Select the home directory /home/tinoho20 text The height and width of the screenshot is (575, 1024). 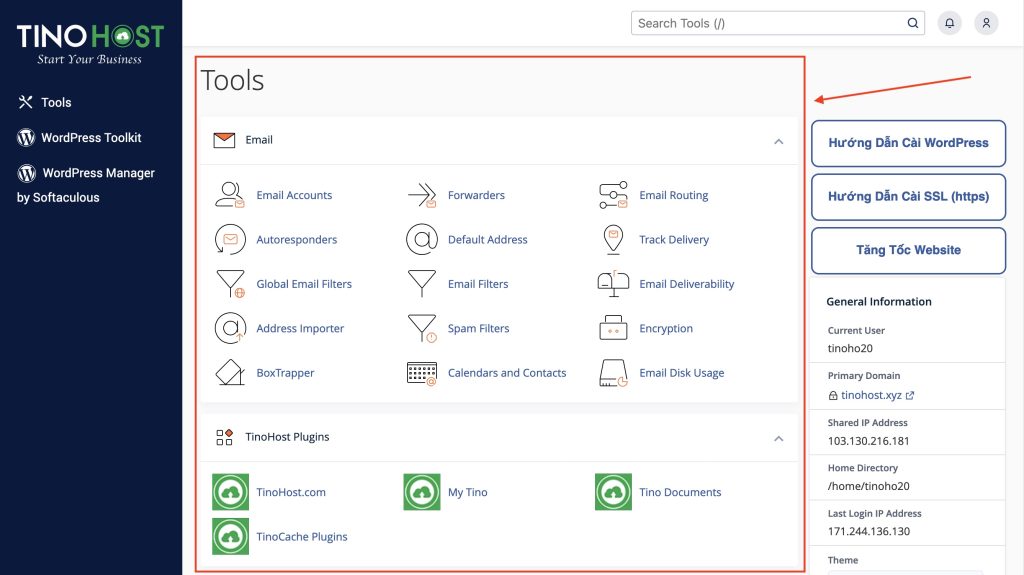(868, 485)
